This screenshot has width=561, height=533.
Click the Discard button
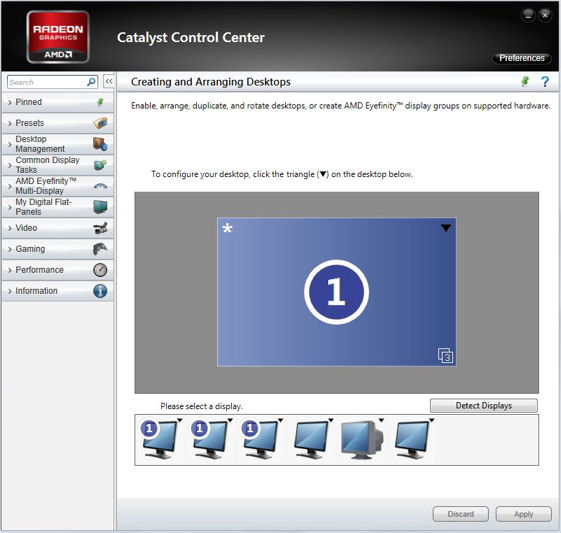click(460, 514)
